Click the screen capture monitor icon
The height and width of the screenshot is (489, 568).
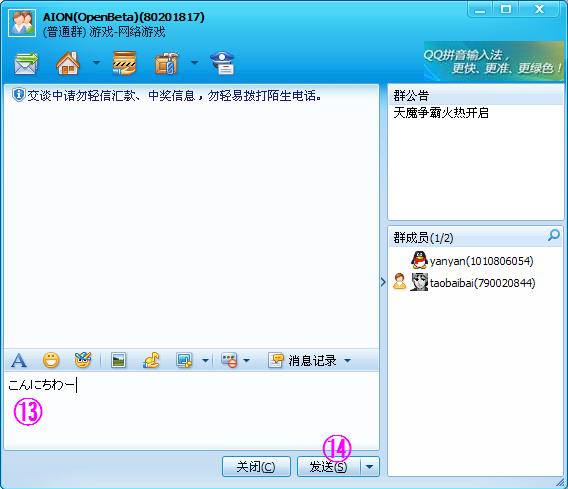184,360
